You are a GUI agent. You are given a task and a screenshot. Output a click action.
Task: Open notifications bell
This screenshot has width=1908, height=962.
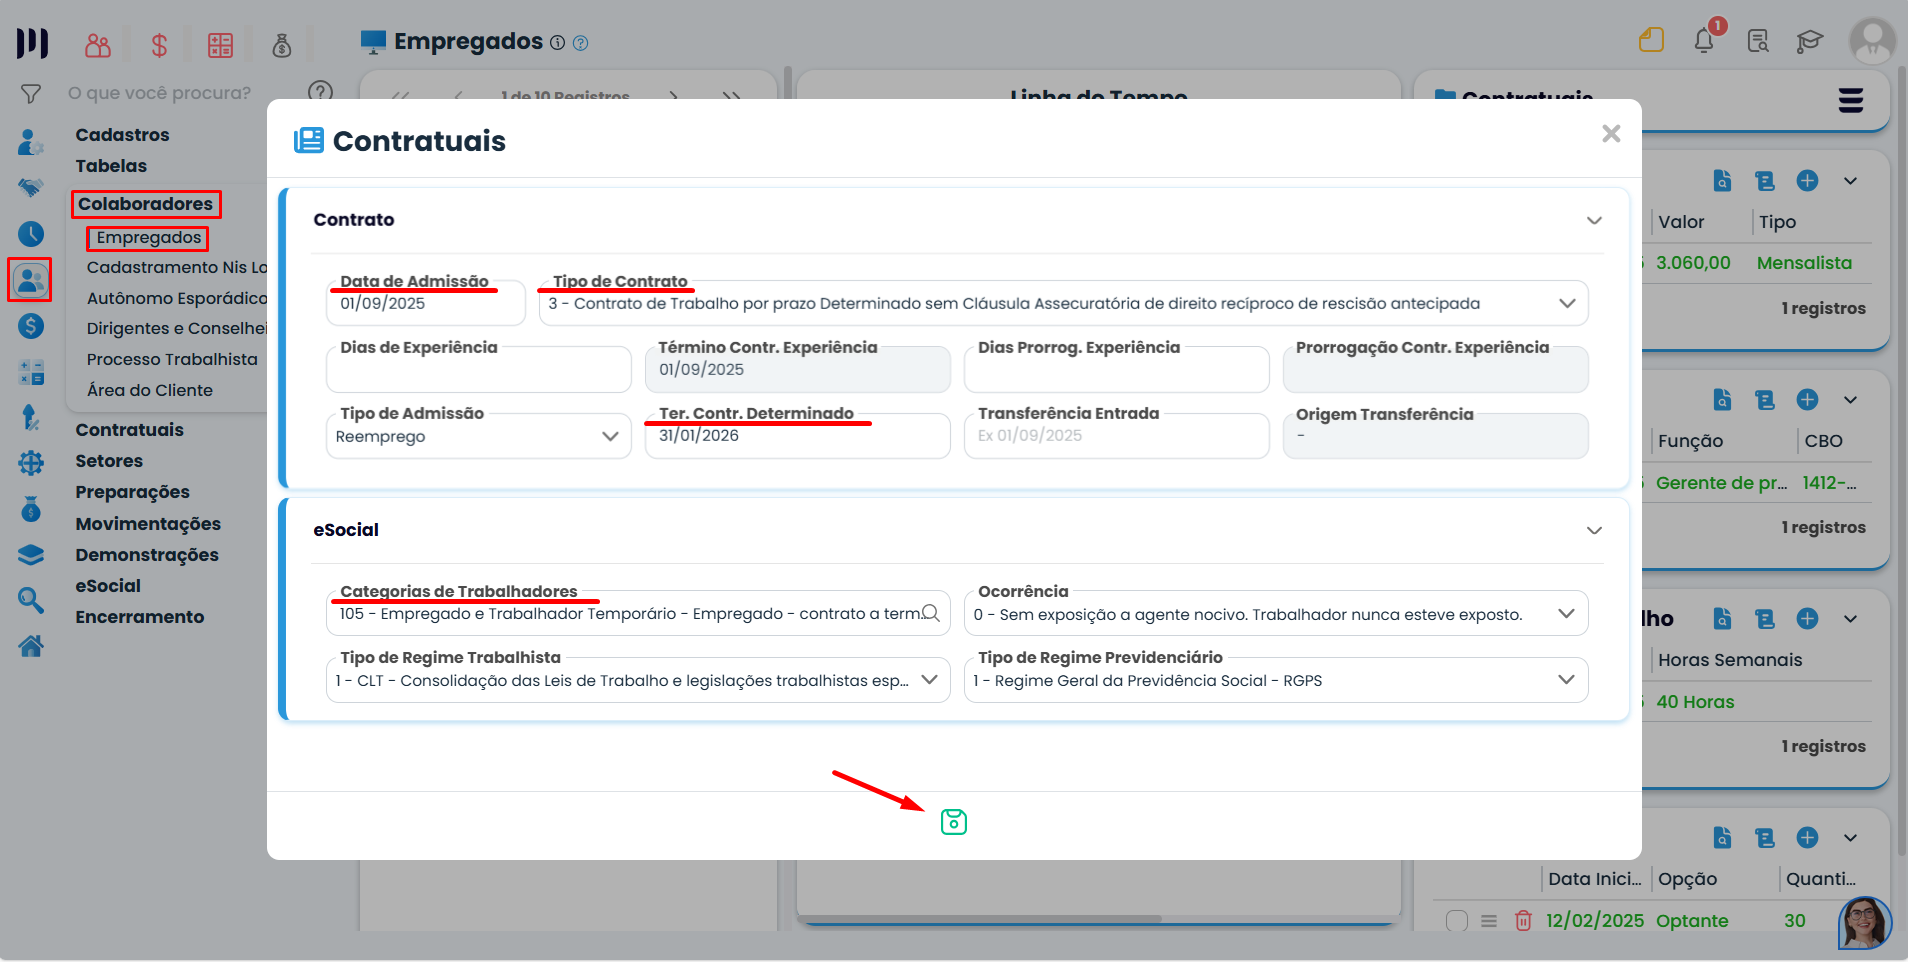pos(1705,40)
